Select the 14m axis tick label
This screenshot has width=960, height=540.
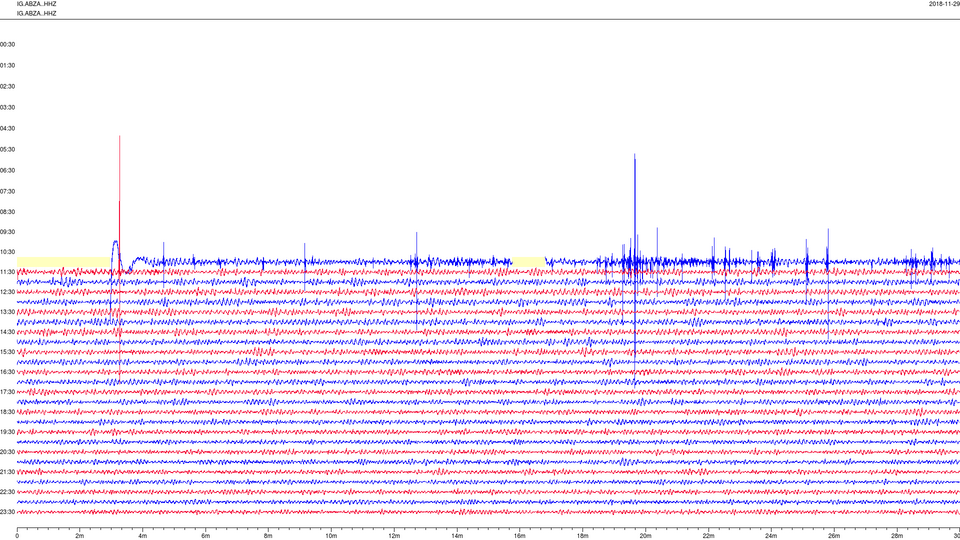tap(457, 536)
